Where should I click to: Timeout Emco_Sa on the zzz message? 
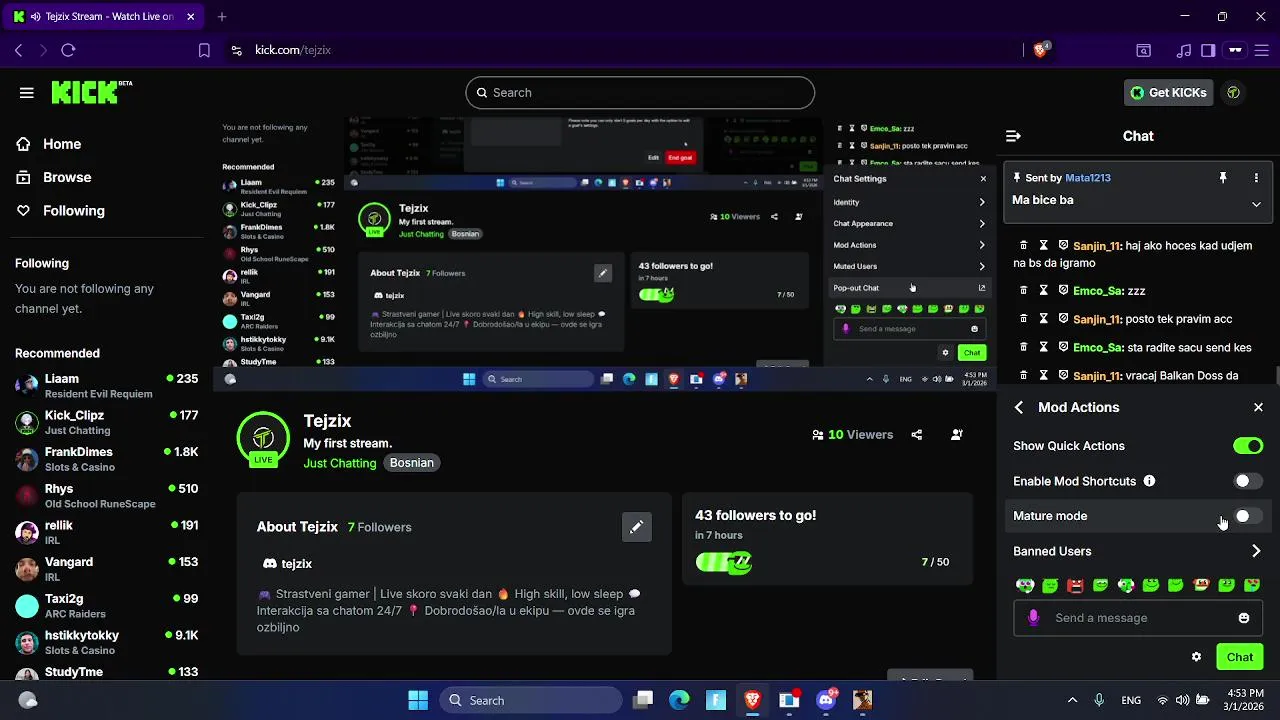pyautogui.click(x=1043, y=291)
